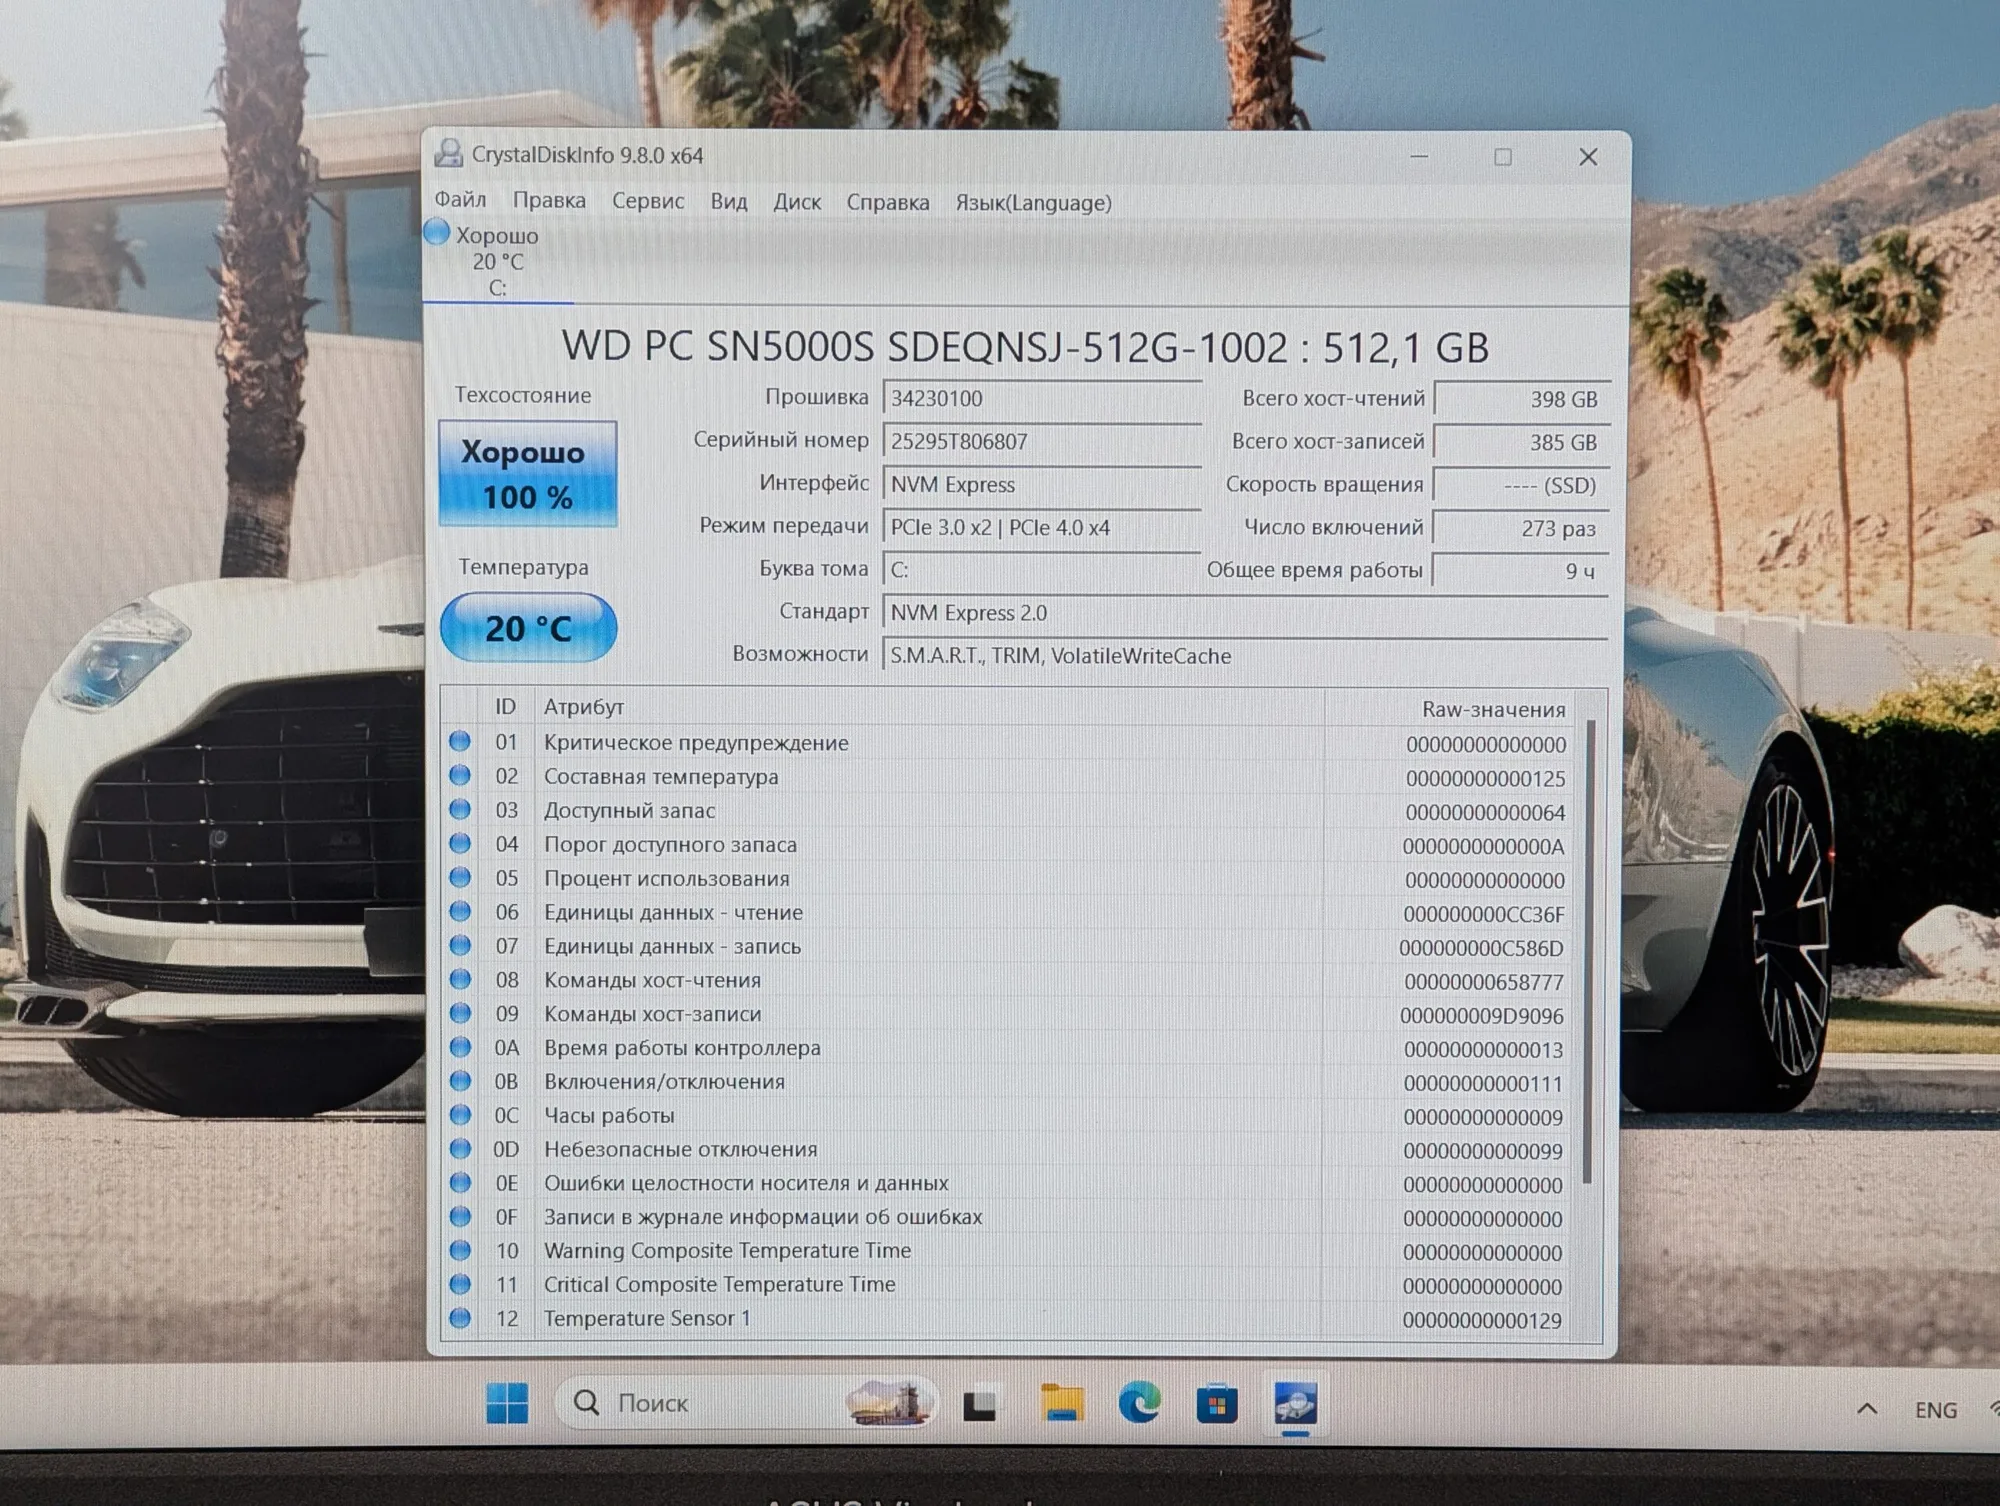The height and width of the screenshot is (1506, 2000).
Task: Open the Сервис menu
Action: tap(648, 201)
